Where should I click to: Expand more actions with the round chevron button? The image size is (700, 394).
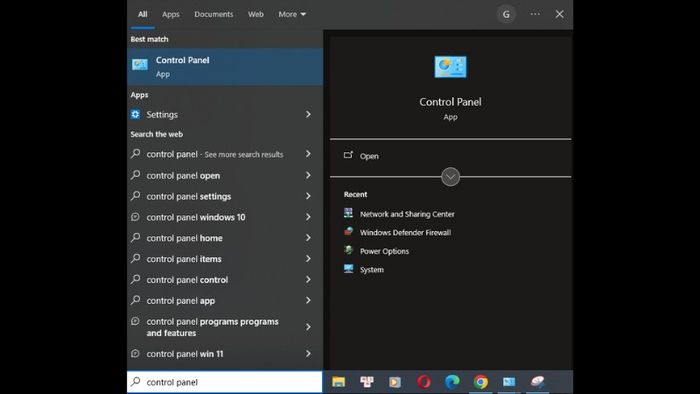pyautogui.click(x=450, y=177)
